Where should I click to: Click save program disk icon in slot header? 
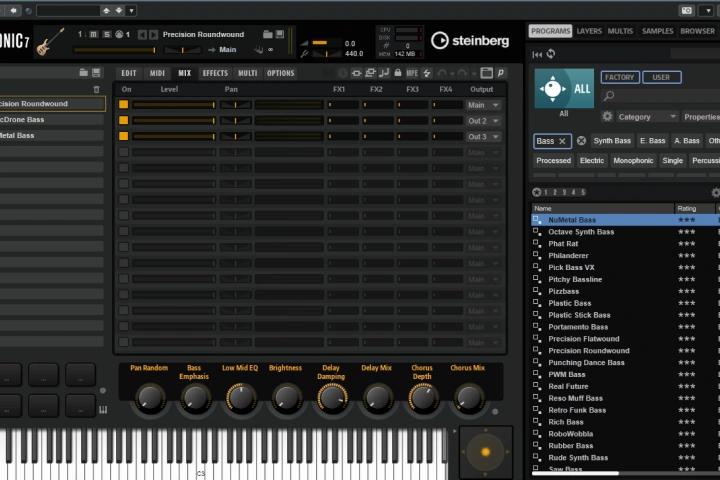(x=279, y=34)
